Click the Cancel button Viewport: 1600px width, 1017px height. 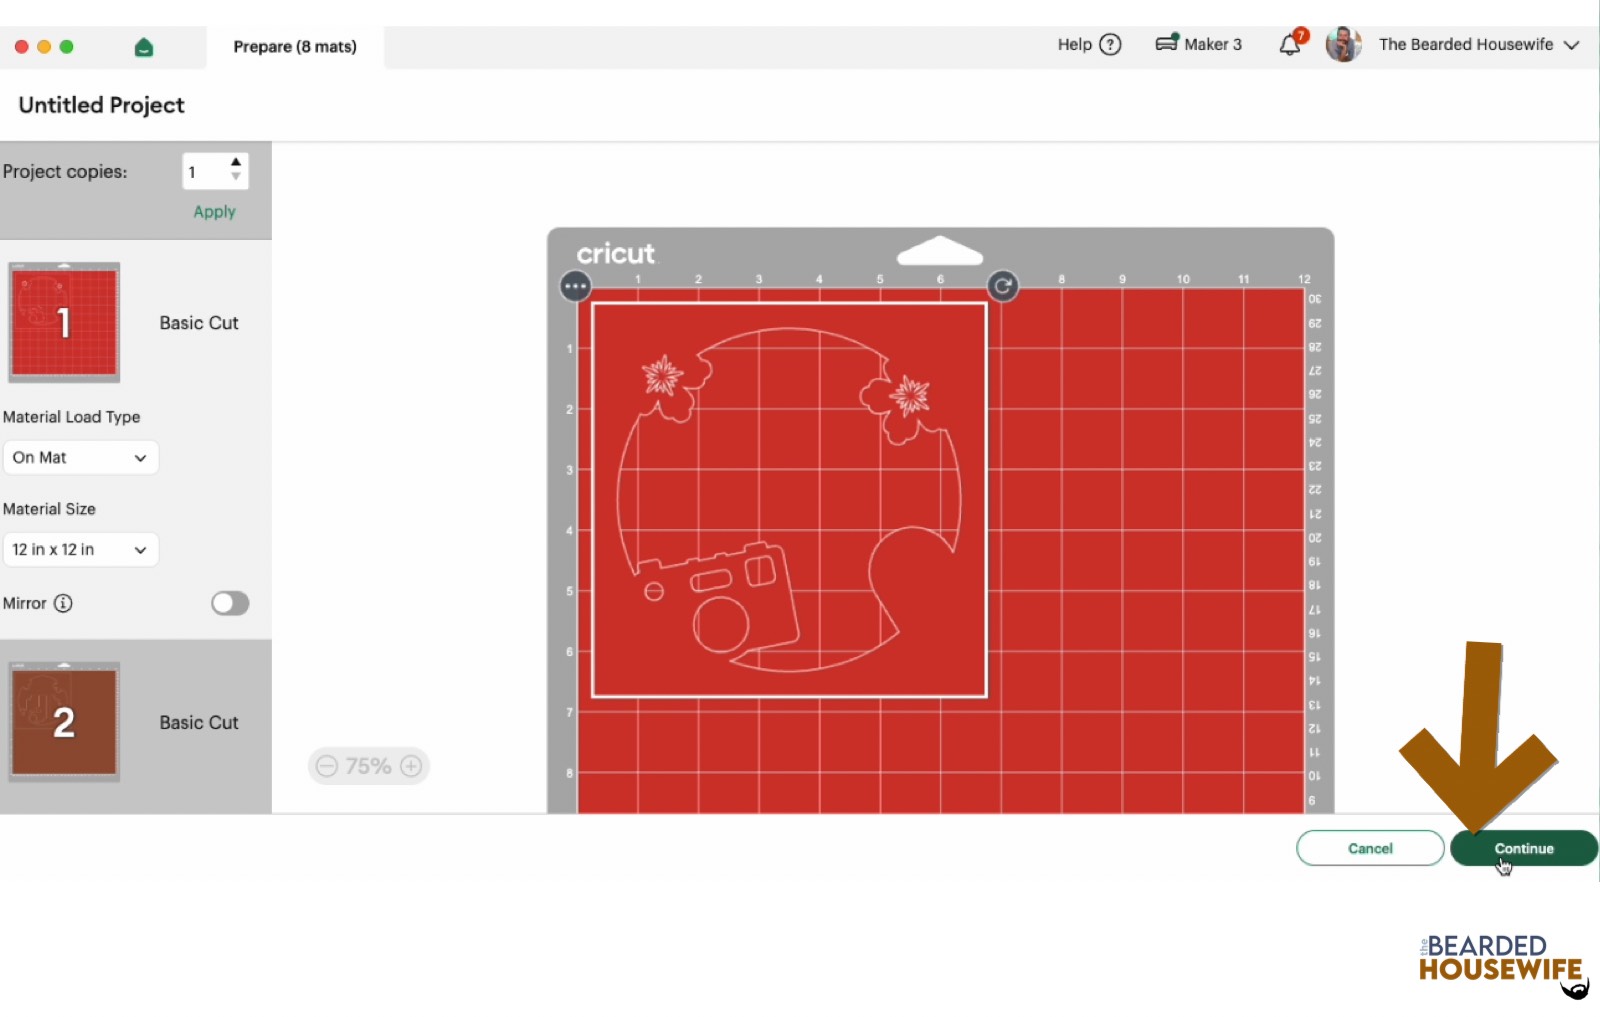point(1370,848)
